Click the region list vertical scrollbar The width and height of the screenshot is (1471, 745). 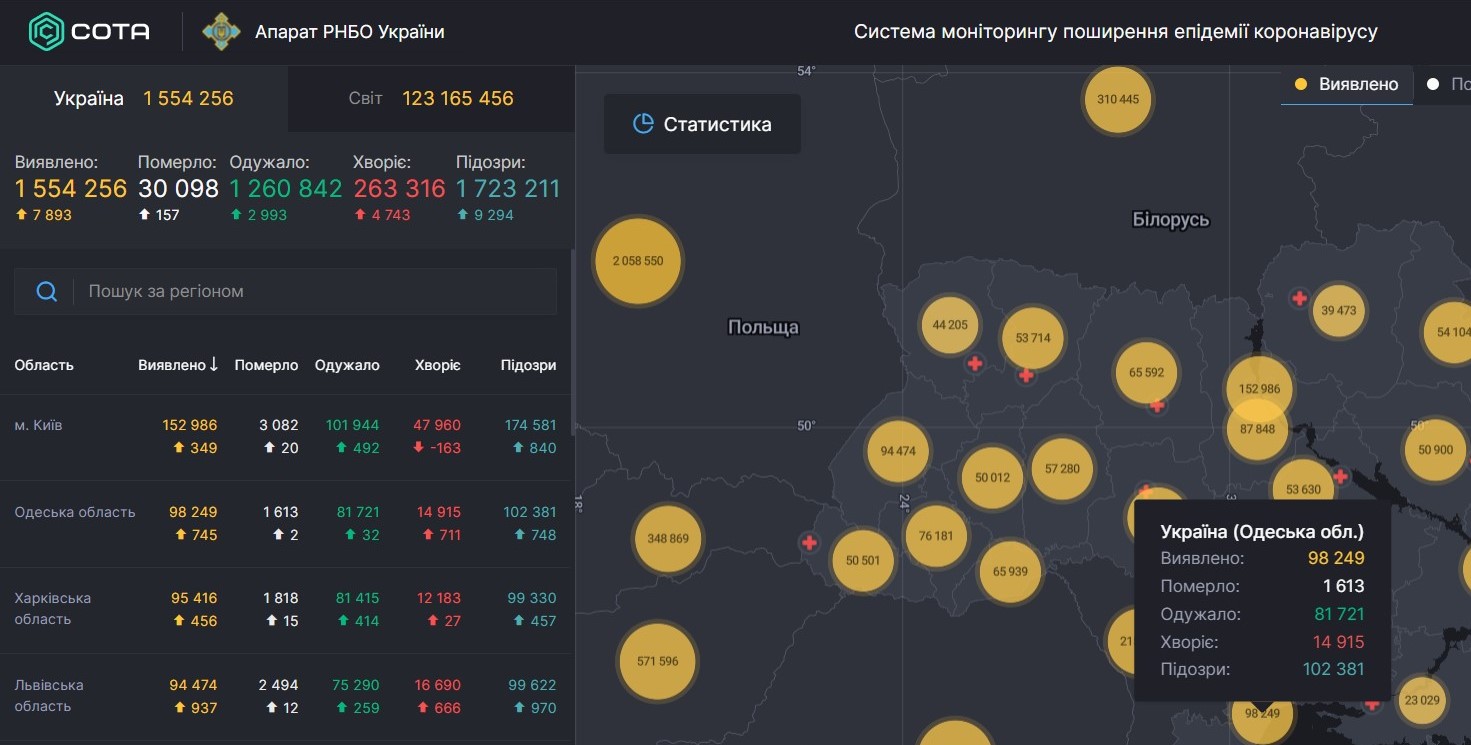572,341
